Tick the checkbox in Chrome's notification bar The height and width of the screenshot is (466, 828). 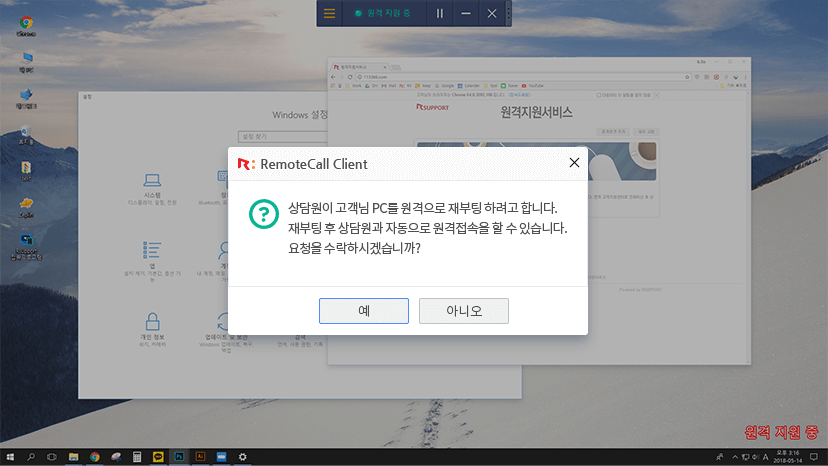(x=599, y=95)
